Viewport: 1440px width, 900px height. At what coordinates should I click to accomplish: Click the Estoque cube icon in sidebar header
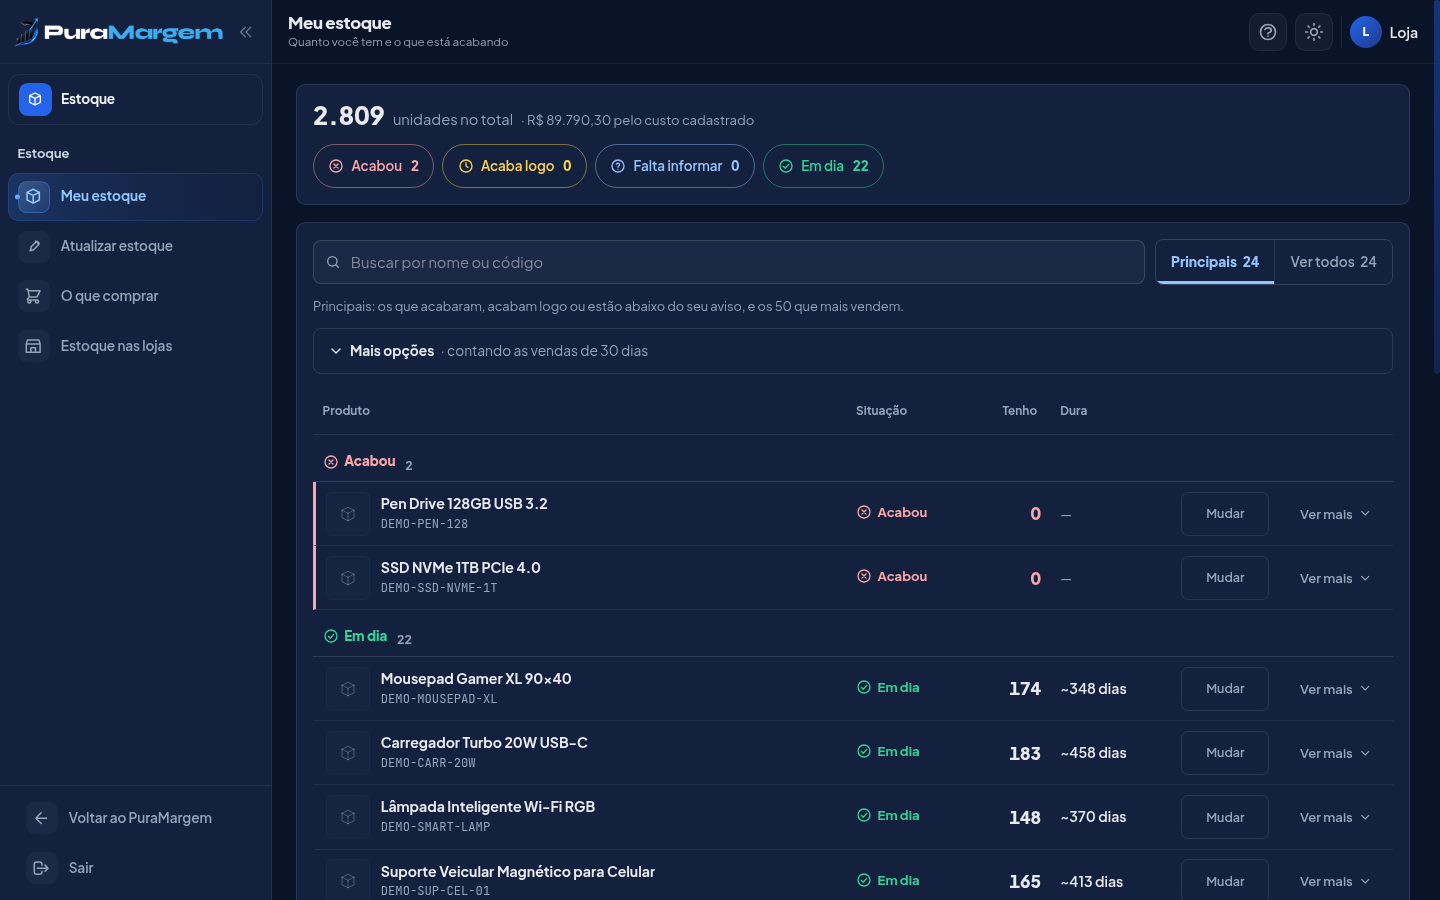click(35, 99)
